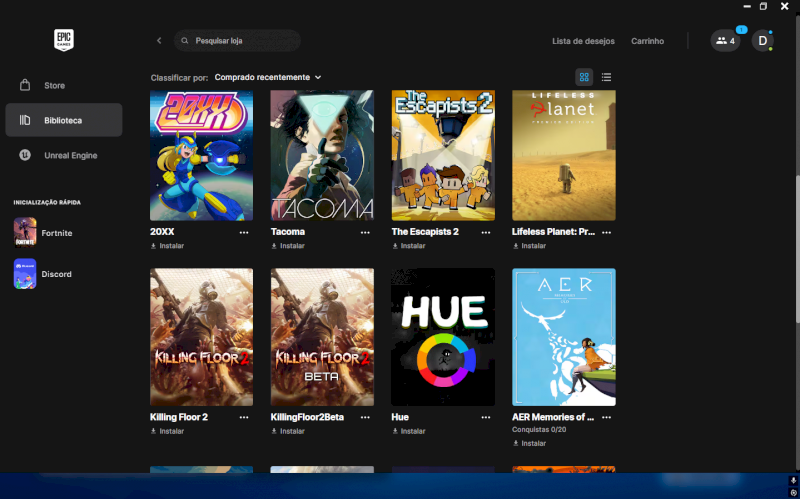Install Hue
The width and height of the screenshot is (800, 499).
[x=409, y=431]
